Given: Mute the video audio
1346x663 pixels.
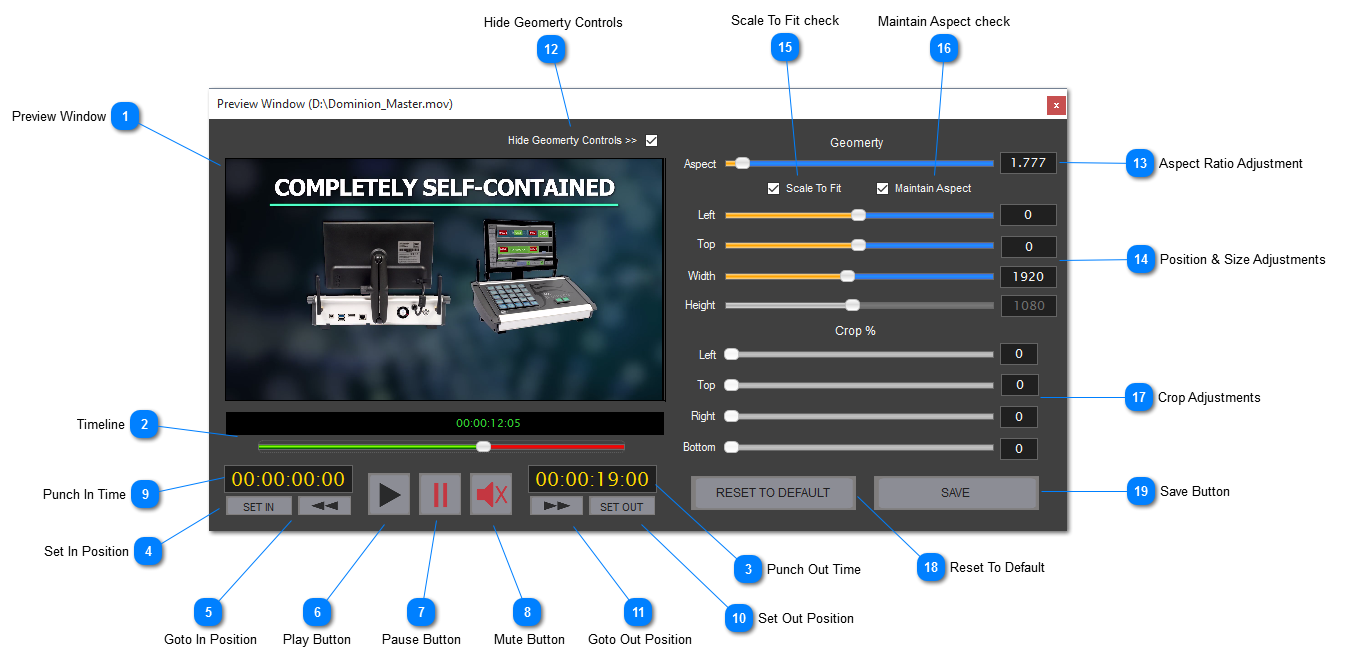Looking at the screenshot, I should (x=491, y=493).
